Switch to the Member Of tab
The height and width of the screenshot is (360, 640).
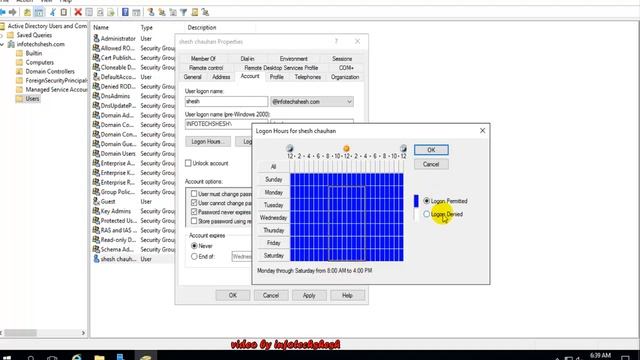click(x=203, y=59)
